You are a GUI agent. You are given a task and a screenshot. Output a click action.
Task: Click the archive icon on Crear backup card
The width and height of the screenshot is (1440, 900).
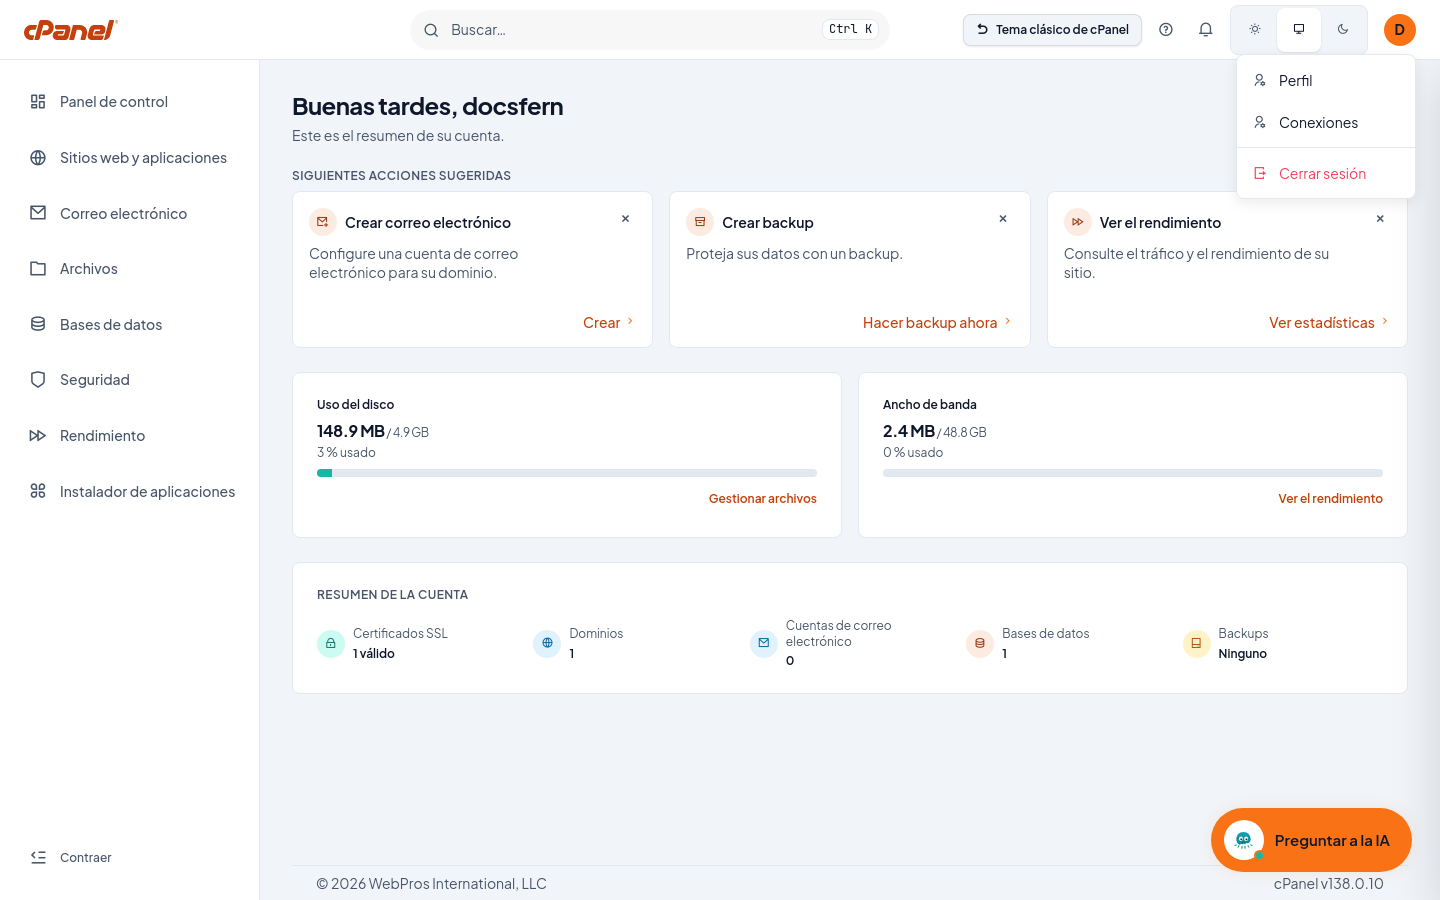click(x=700, y=222)
